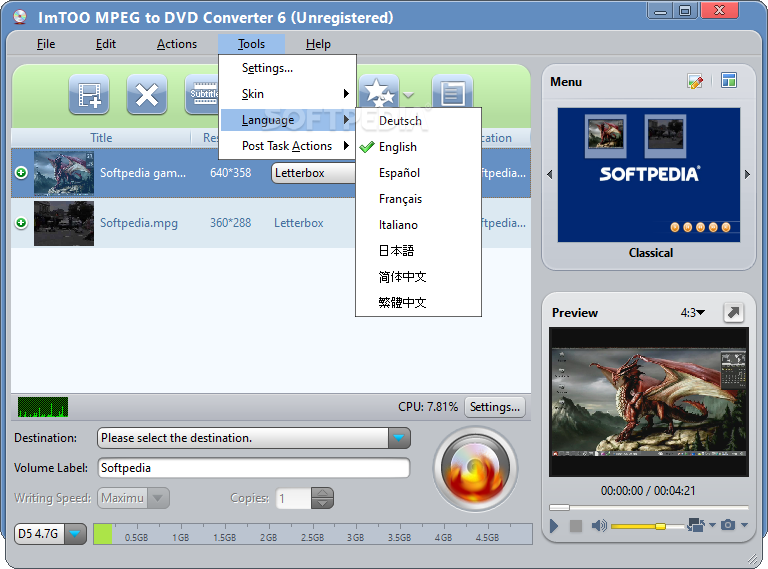Click the star effects toolbar icon
The height and width of the screenshot is (569, 768).
[379, 93]
